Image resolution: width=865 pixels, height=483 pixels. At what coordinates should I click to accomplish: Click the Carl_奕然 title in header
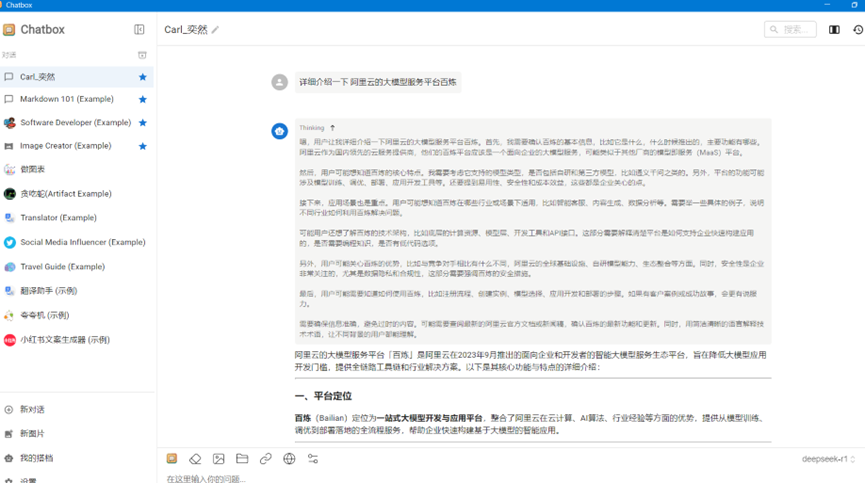(186, 30)
